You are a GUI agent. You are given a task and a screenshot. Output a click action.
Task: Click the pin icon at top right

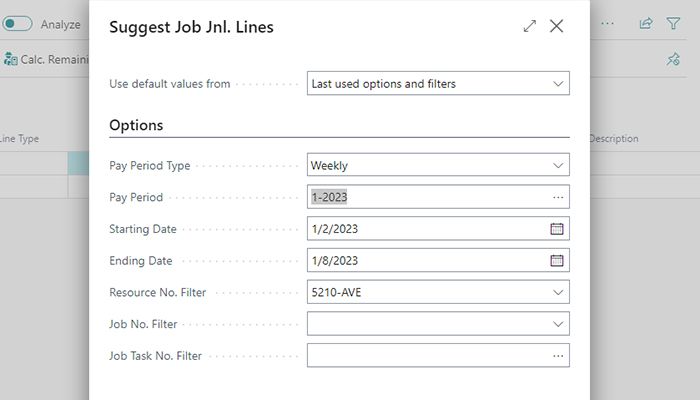pyautogui.click(x=673, y=60)
